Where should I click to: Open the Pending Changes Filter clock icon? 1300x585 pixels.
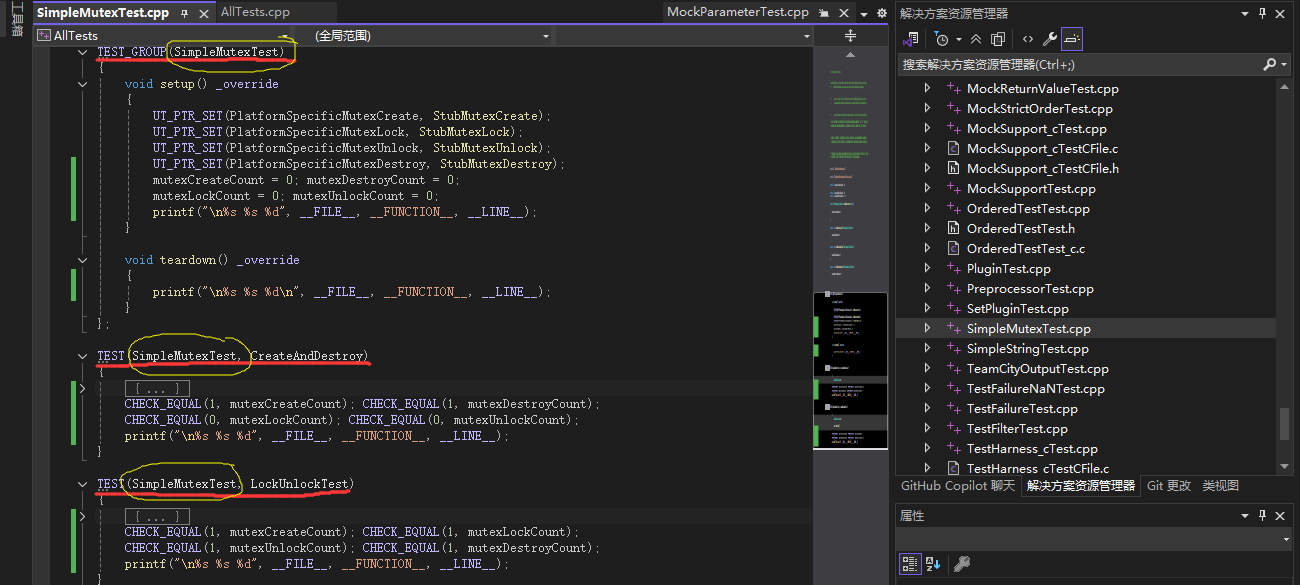tap(941, 38)
